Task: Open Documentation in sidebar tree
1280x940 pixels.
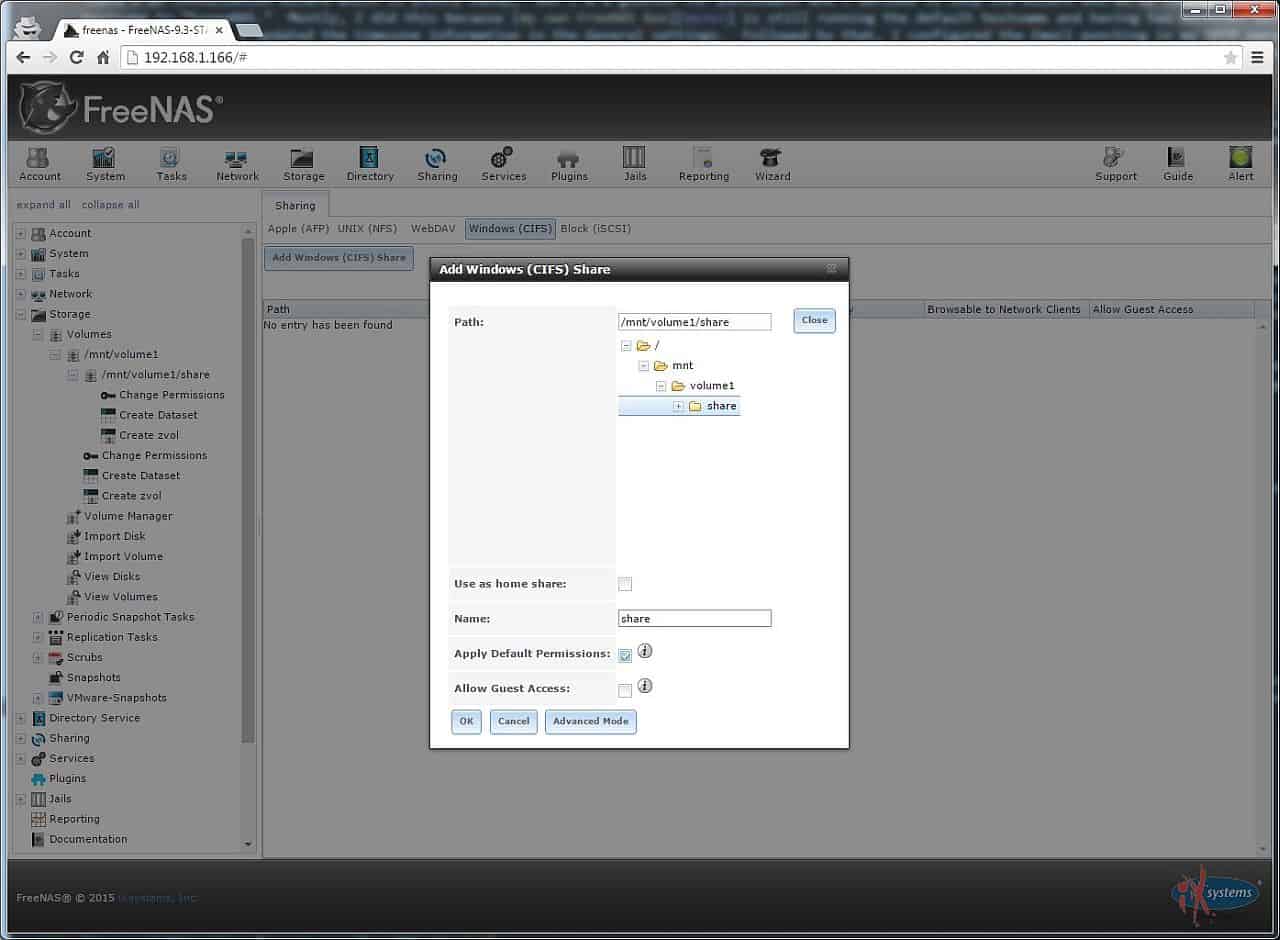Action: [x=88, y=839]
